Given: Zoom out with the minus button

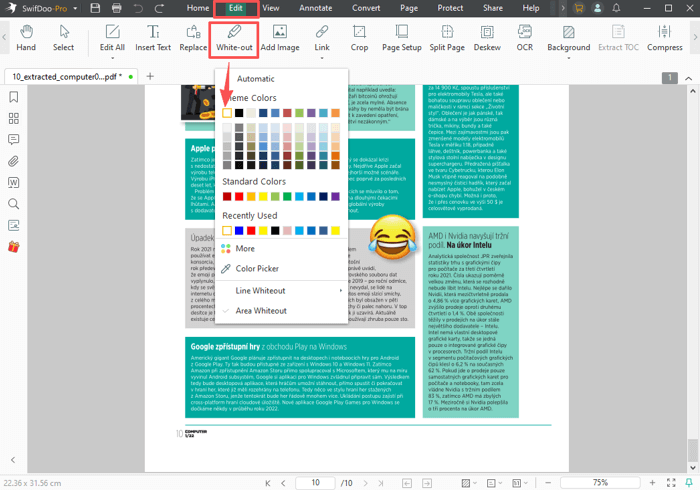Looking at the screenshot, I should pos(548,483).
